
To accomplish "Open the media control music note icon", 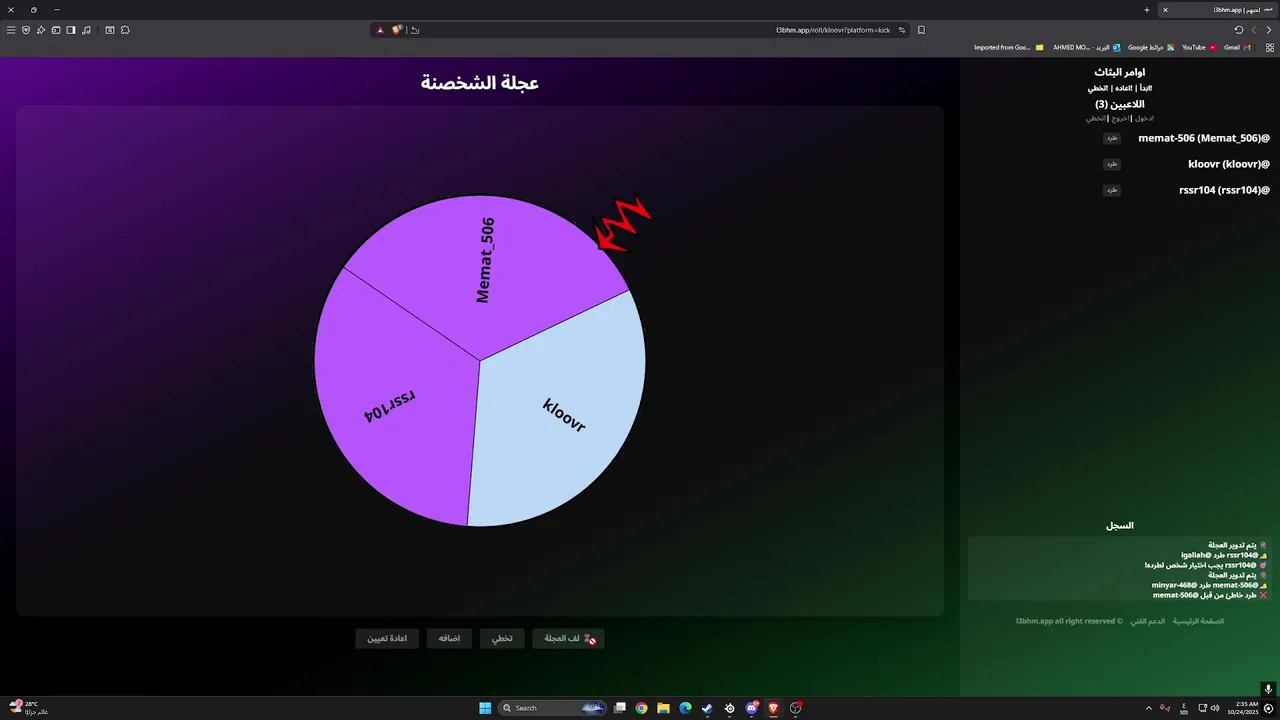I will 87,30.
